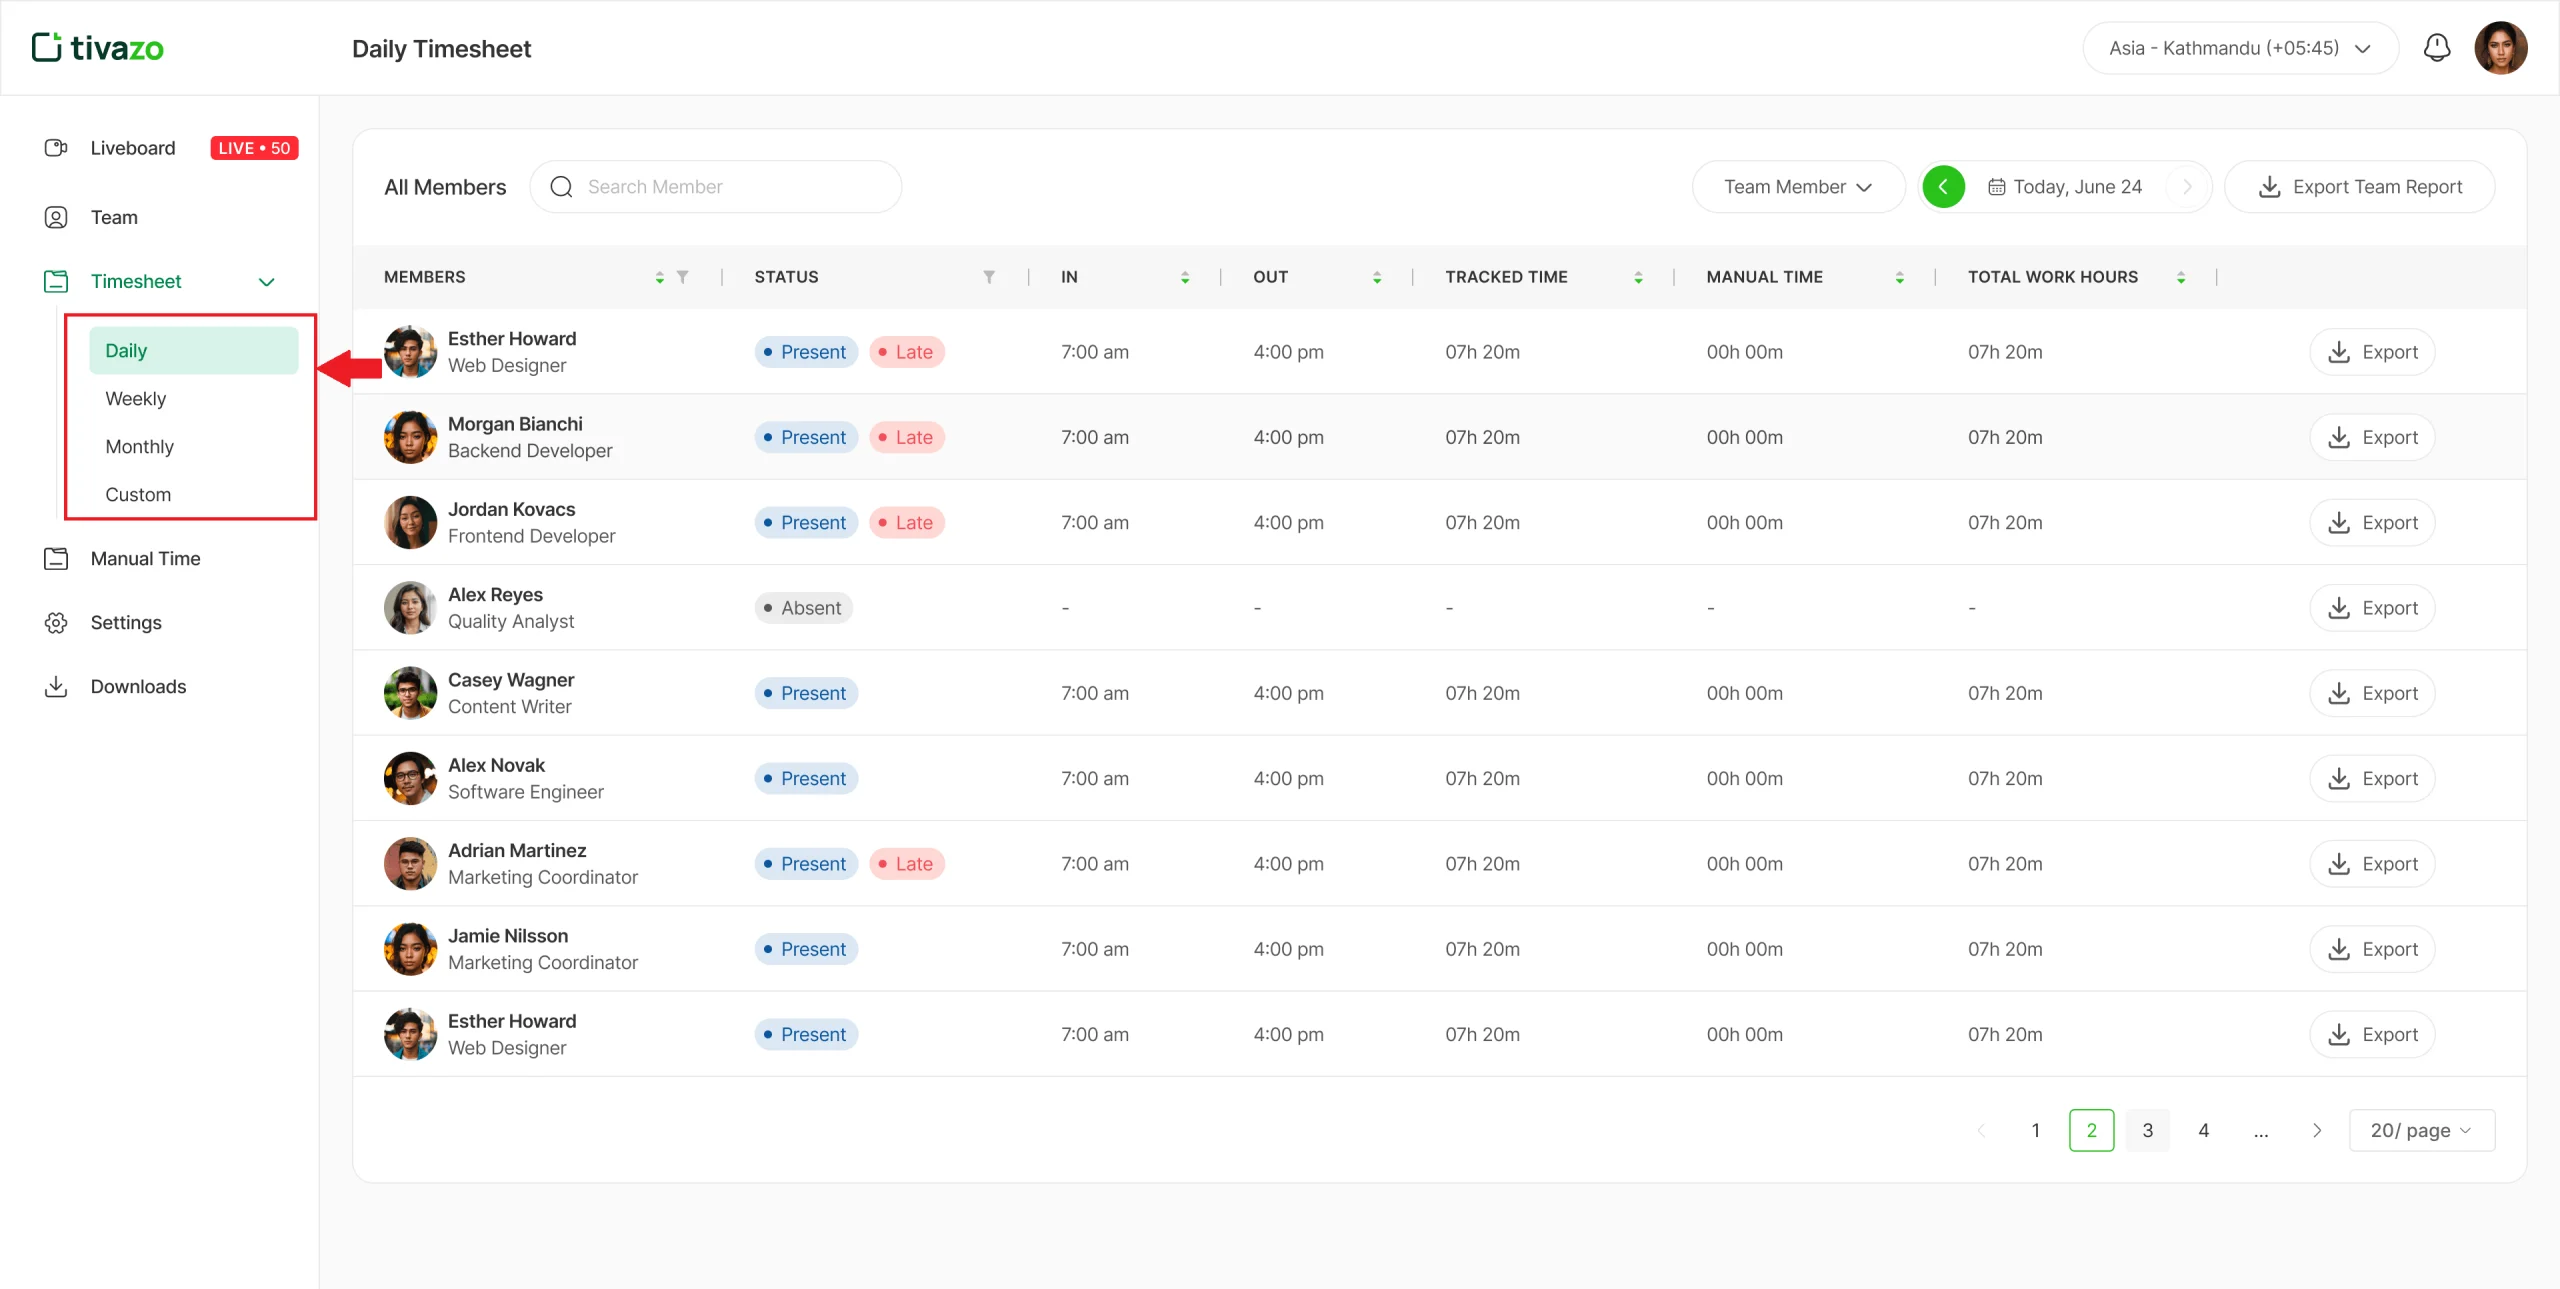The image size is (2560, 1289).
Task: Click the Team sidebar icon
Action: 56,217
